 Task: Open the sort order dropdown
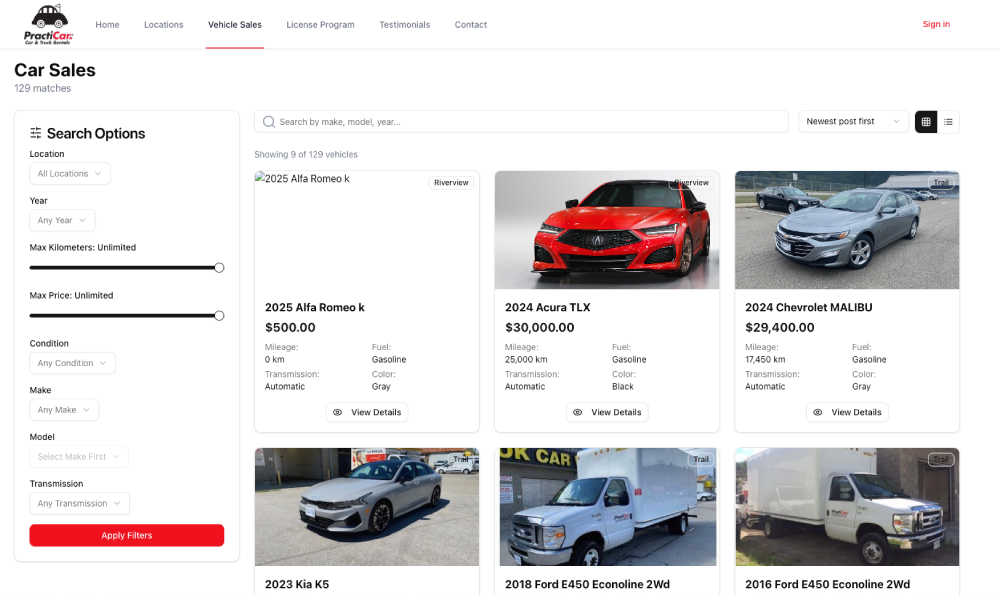click(x=853, y=122)
